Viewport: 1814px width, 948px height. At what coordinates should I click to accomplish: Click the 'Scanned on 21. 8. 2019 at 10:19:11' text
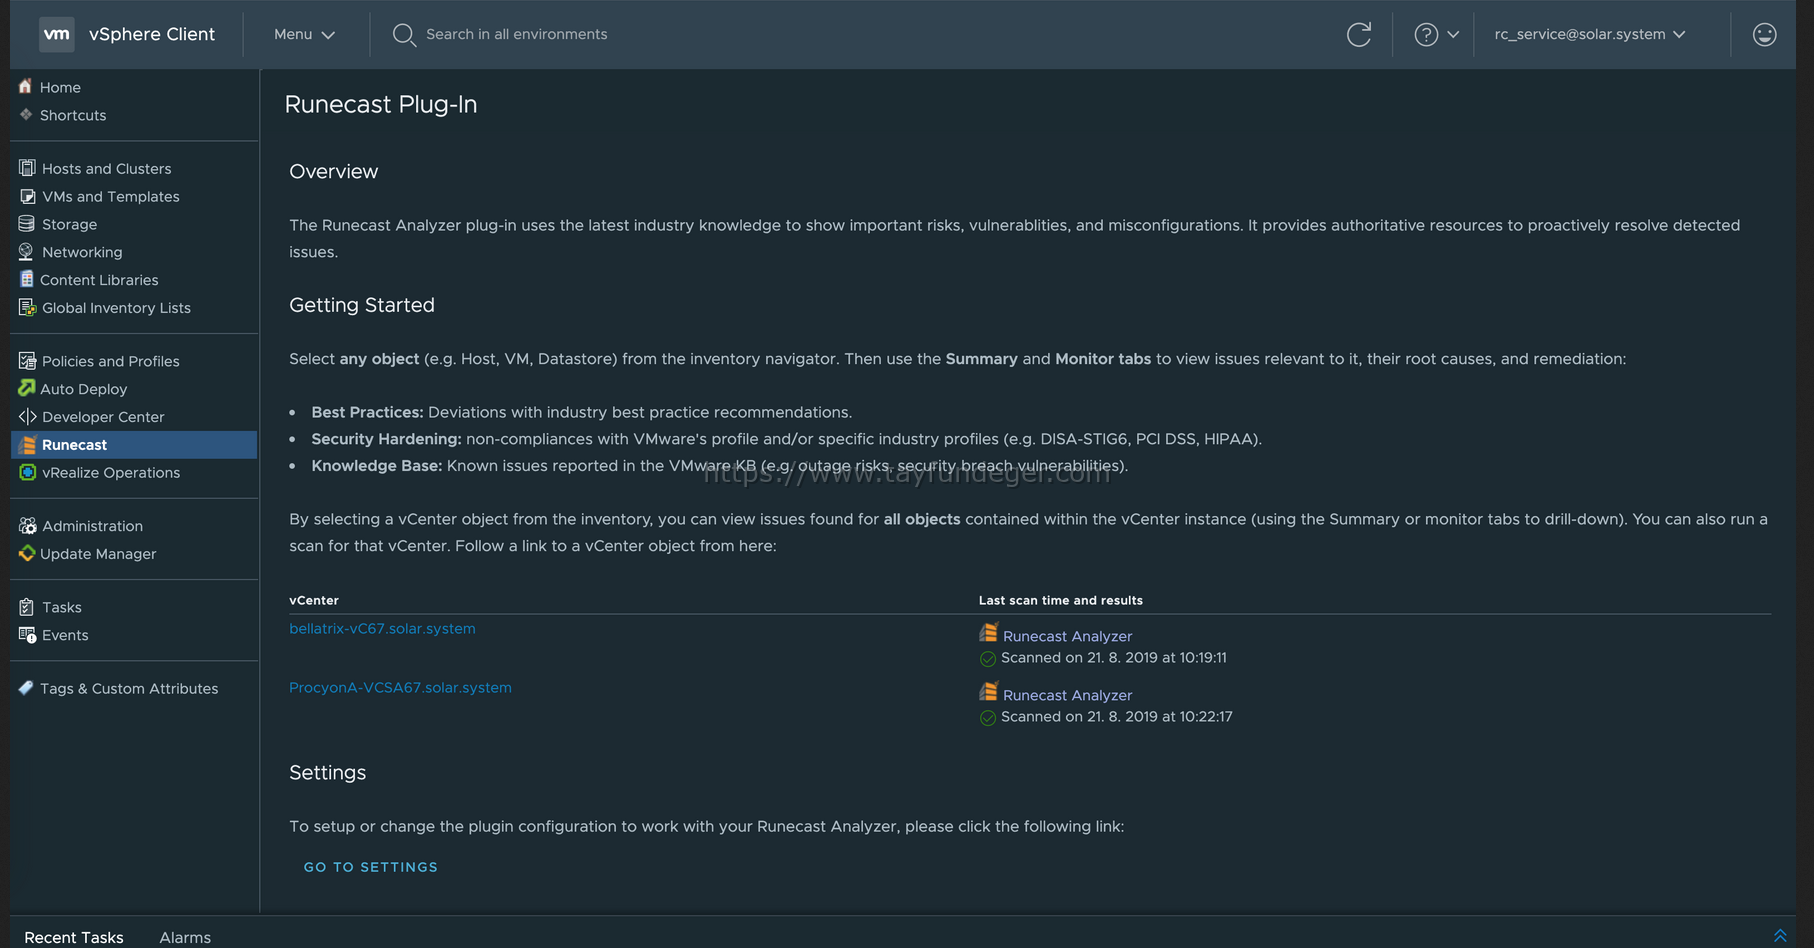coord(1113,658)
